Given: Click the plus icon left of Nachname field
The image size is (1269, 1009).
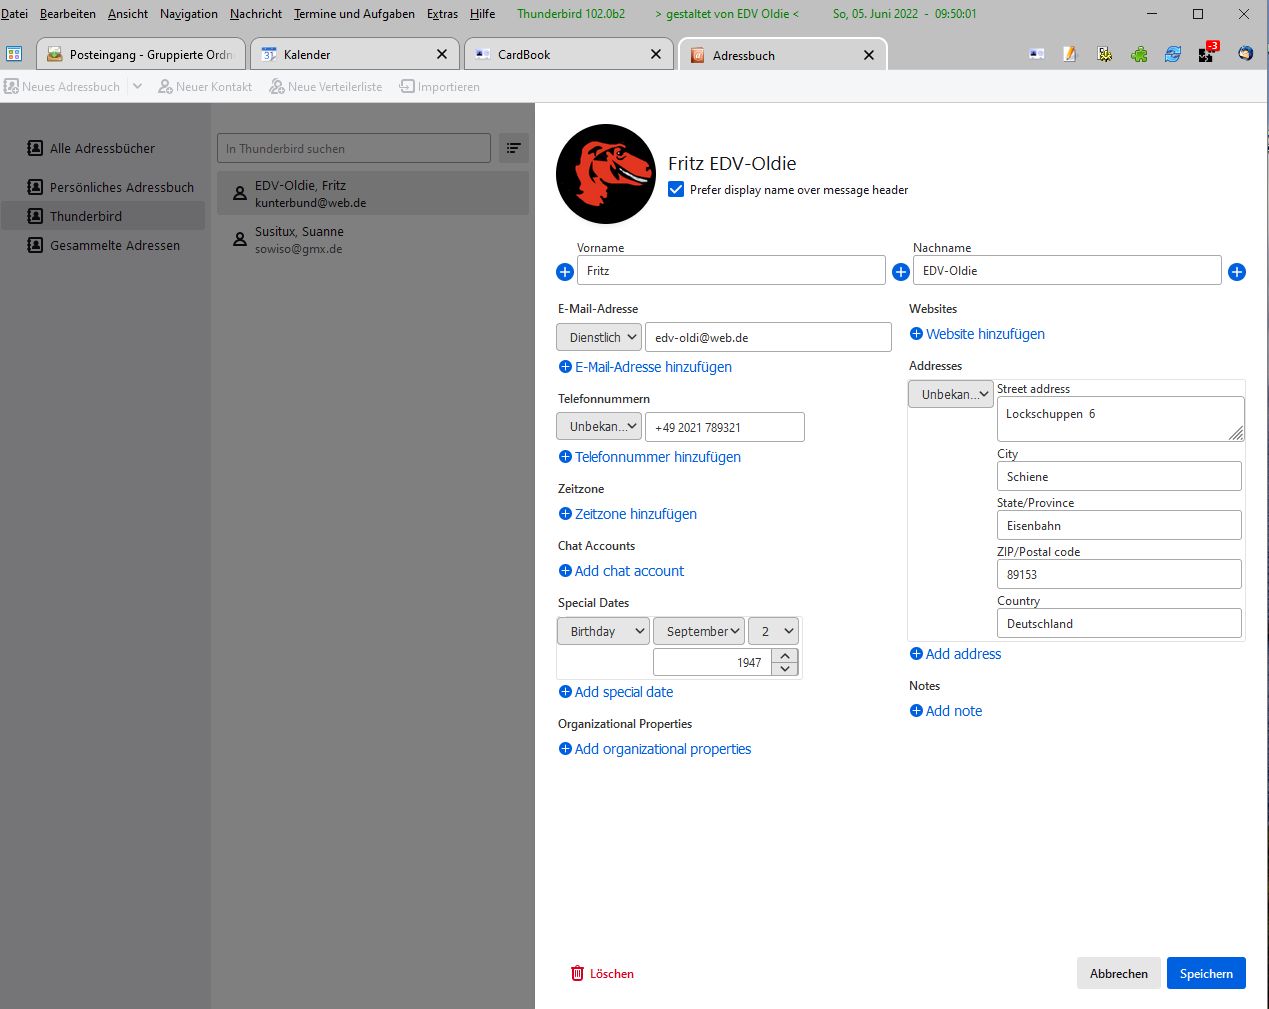Looking at the screenshot, I should click(901, 272).
